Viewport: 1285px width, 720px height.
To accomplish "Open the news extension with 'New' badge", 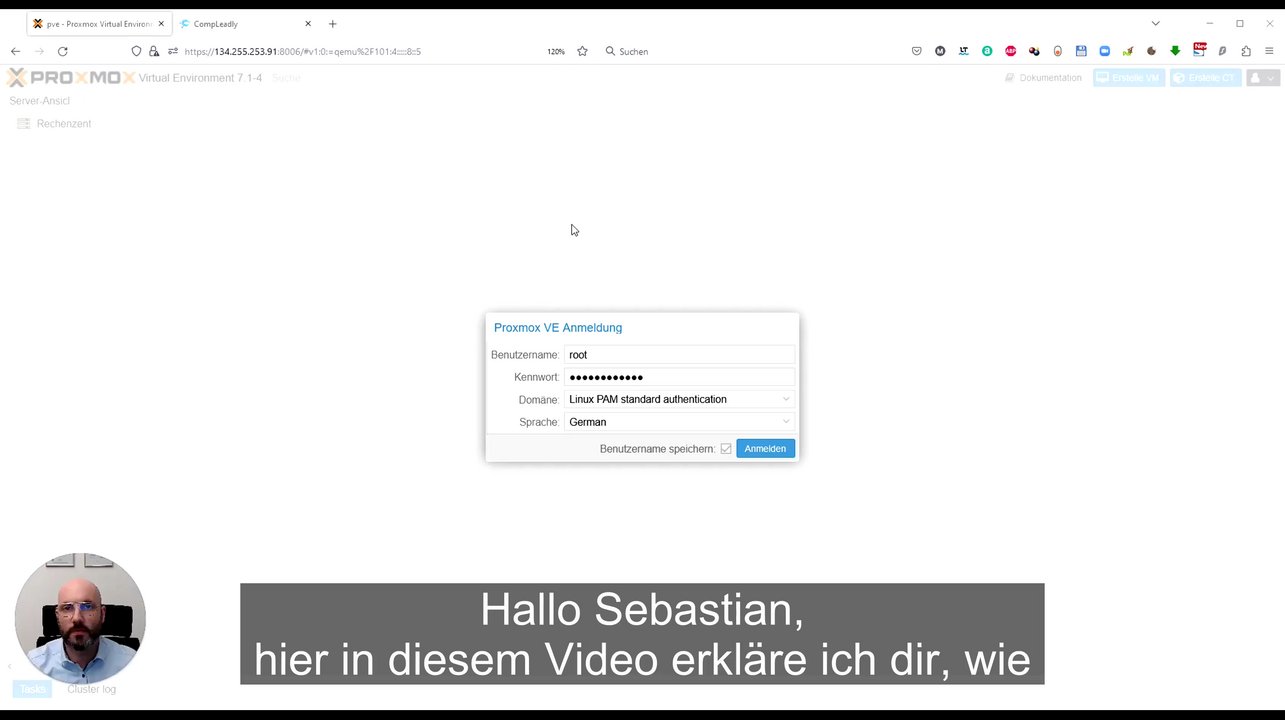I will pos(1199,49).
